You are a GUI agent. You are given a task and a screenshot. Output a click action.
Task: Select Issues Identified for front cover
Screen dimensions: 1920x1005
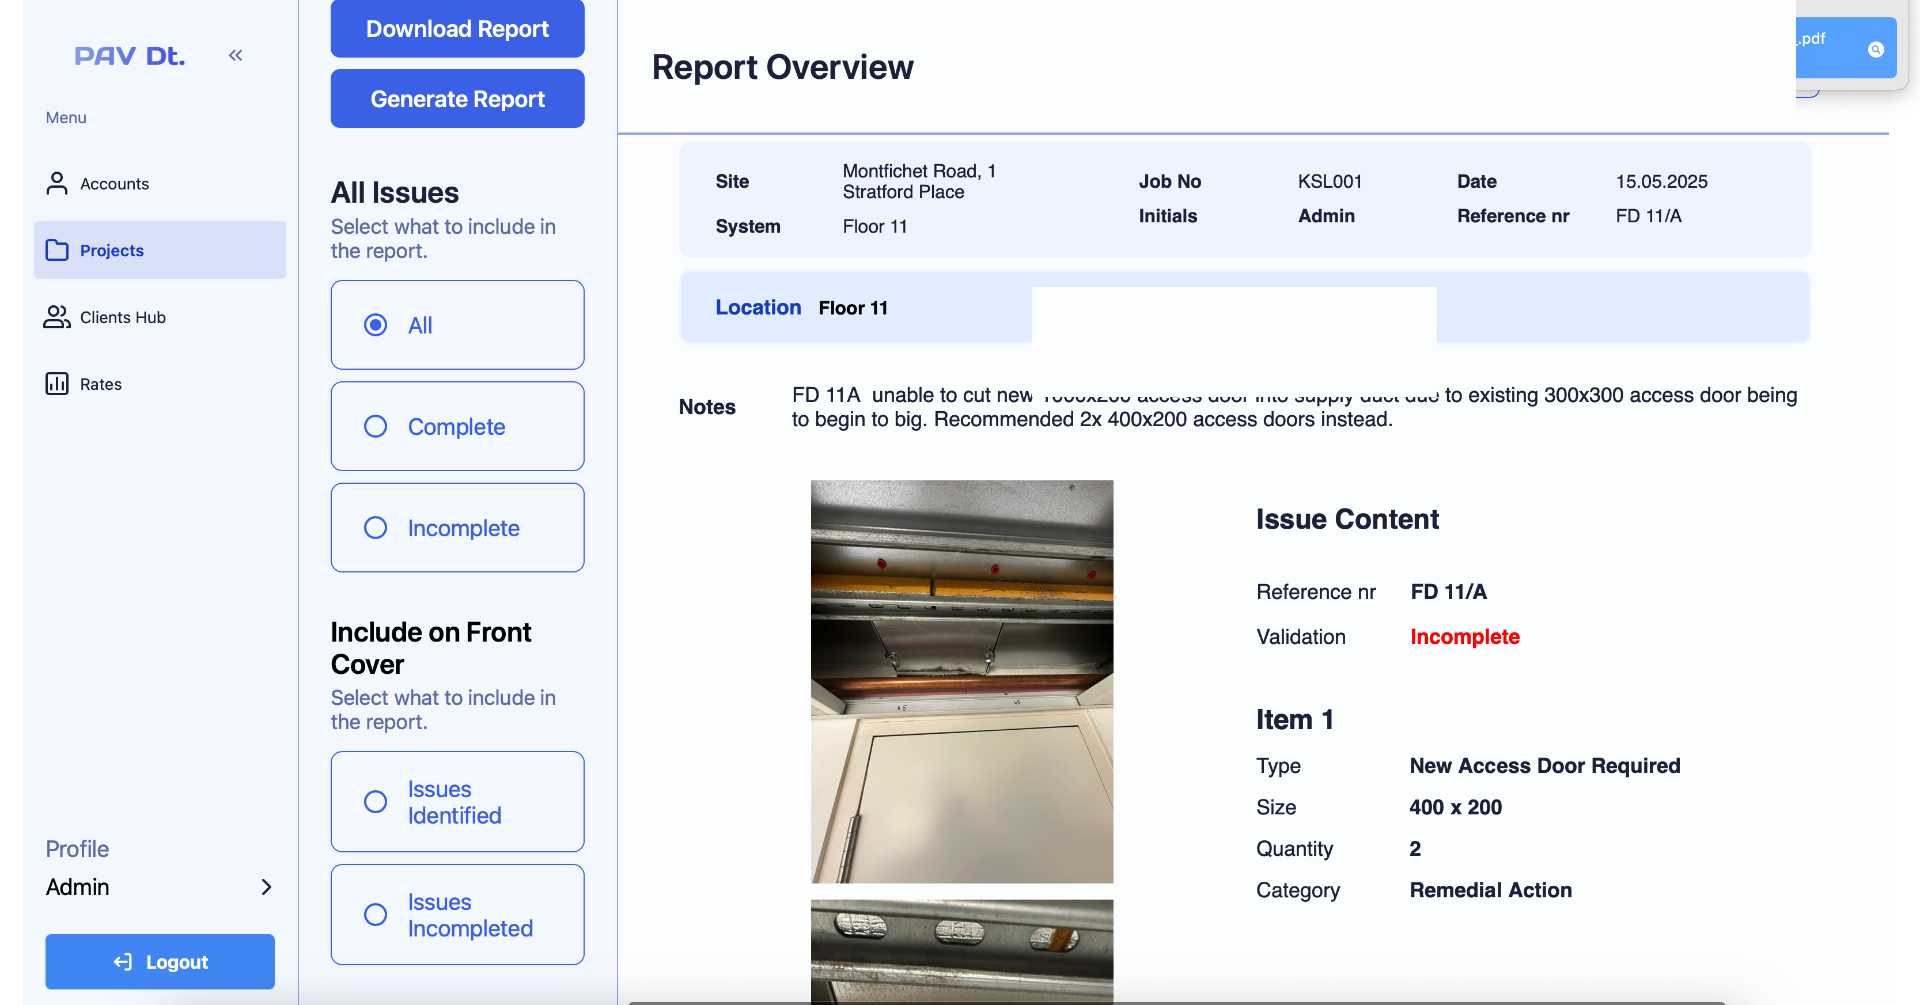pyautogui.click(x=458, y=802)
